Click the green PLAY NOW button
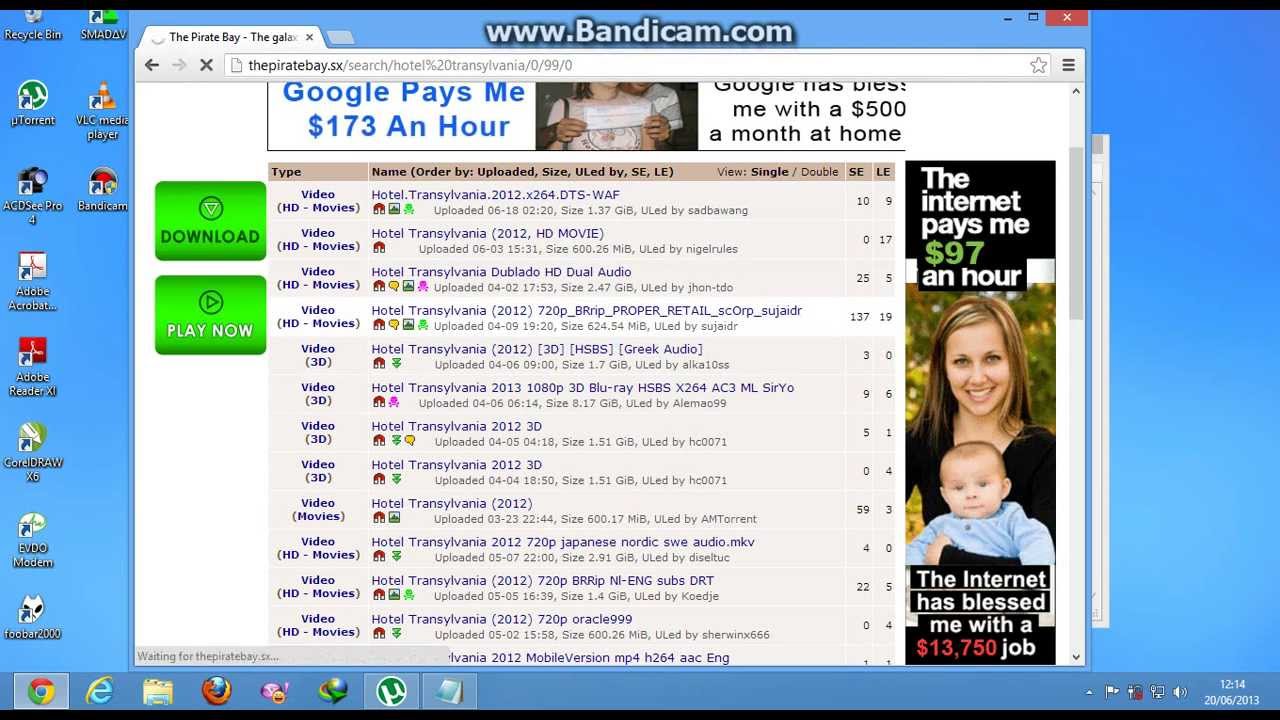The image size is (1280, 720). pos(210,315)
